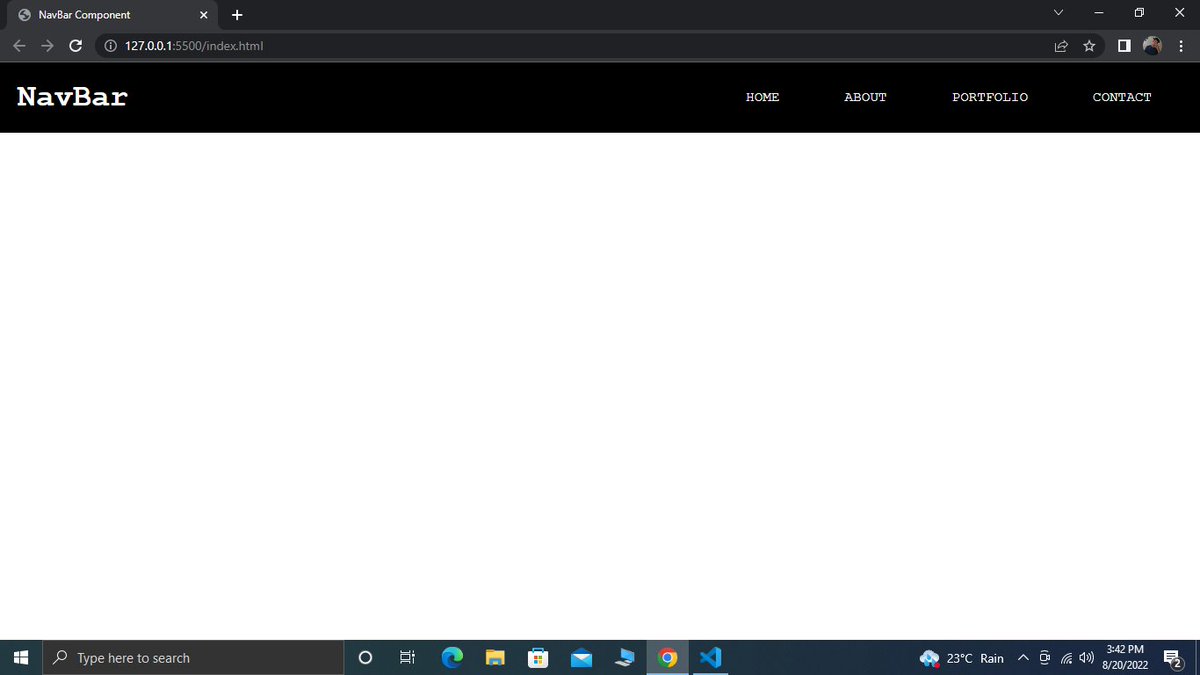The height and width of the screenshot is (675, 1200).
Task: Open the notification center
Action: tap(1173, 658)
